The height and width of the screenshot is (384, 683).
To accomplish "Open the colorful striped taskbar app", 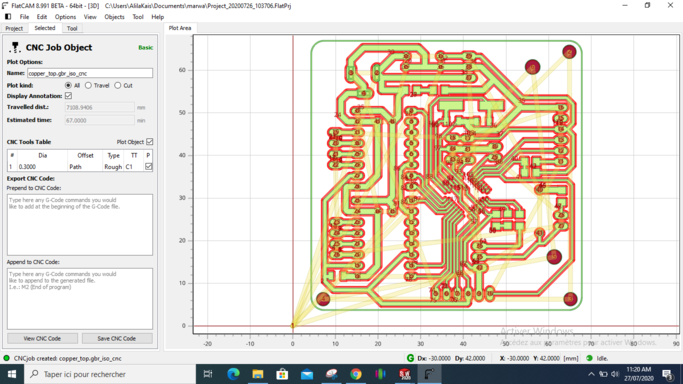I will click(380, 374).
